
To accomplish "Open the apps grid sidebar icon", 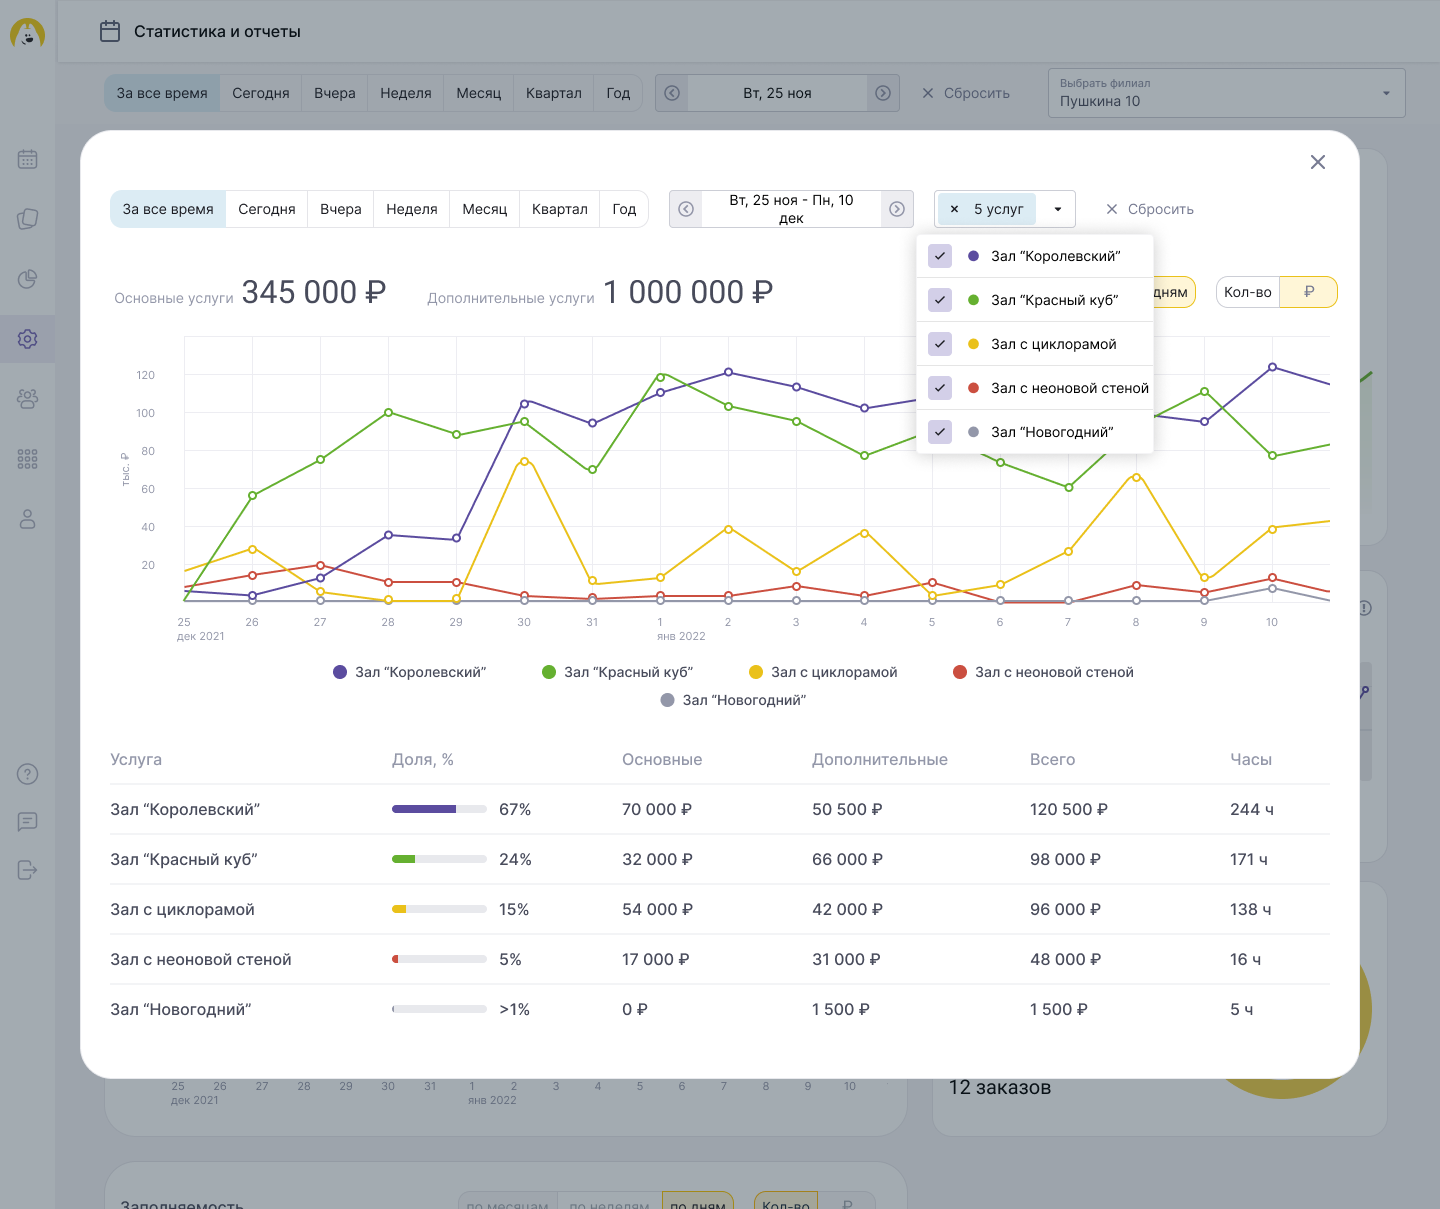I will [28, 459].
